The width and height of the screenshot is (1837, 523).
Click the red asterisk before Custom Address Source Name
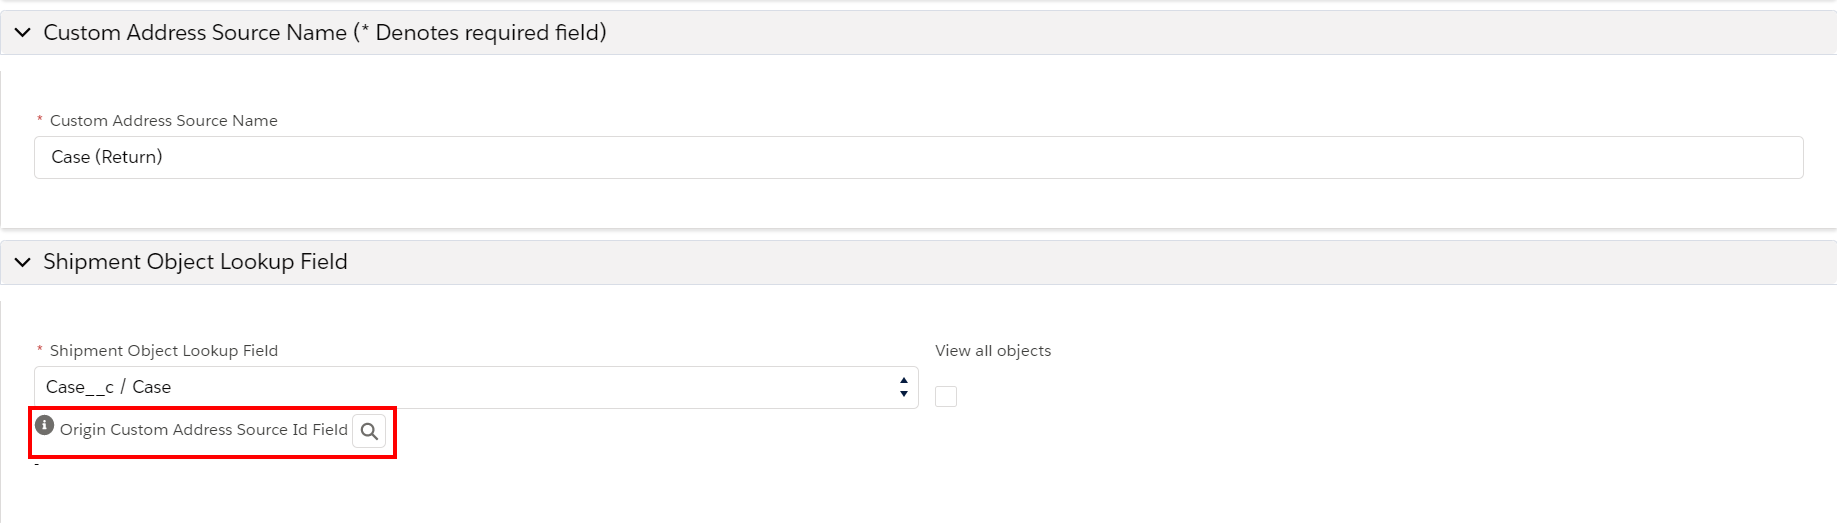point(40,120)
